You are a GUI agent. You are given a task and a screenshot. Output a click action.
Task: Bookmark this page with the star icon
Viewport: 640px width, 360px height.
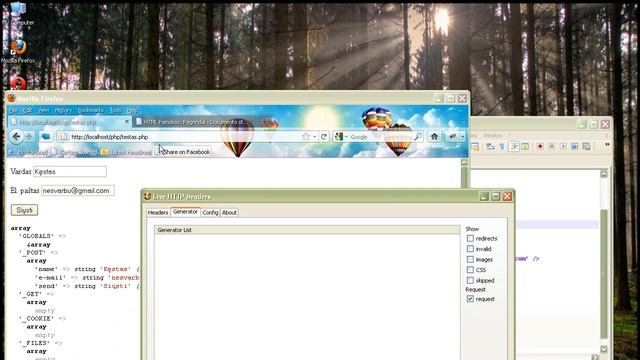tap(306, 137)
